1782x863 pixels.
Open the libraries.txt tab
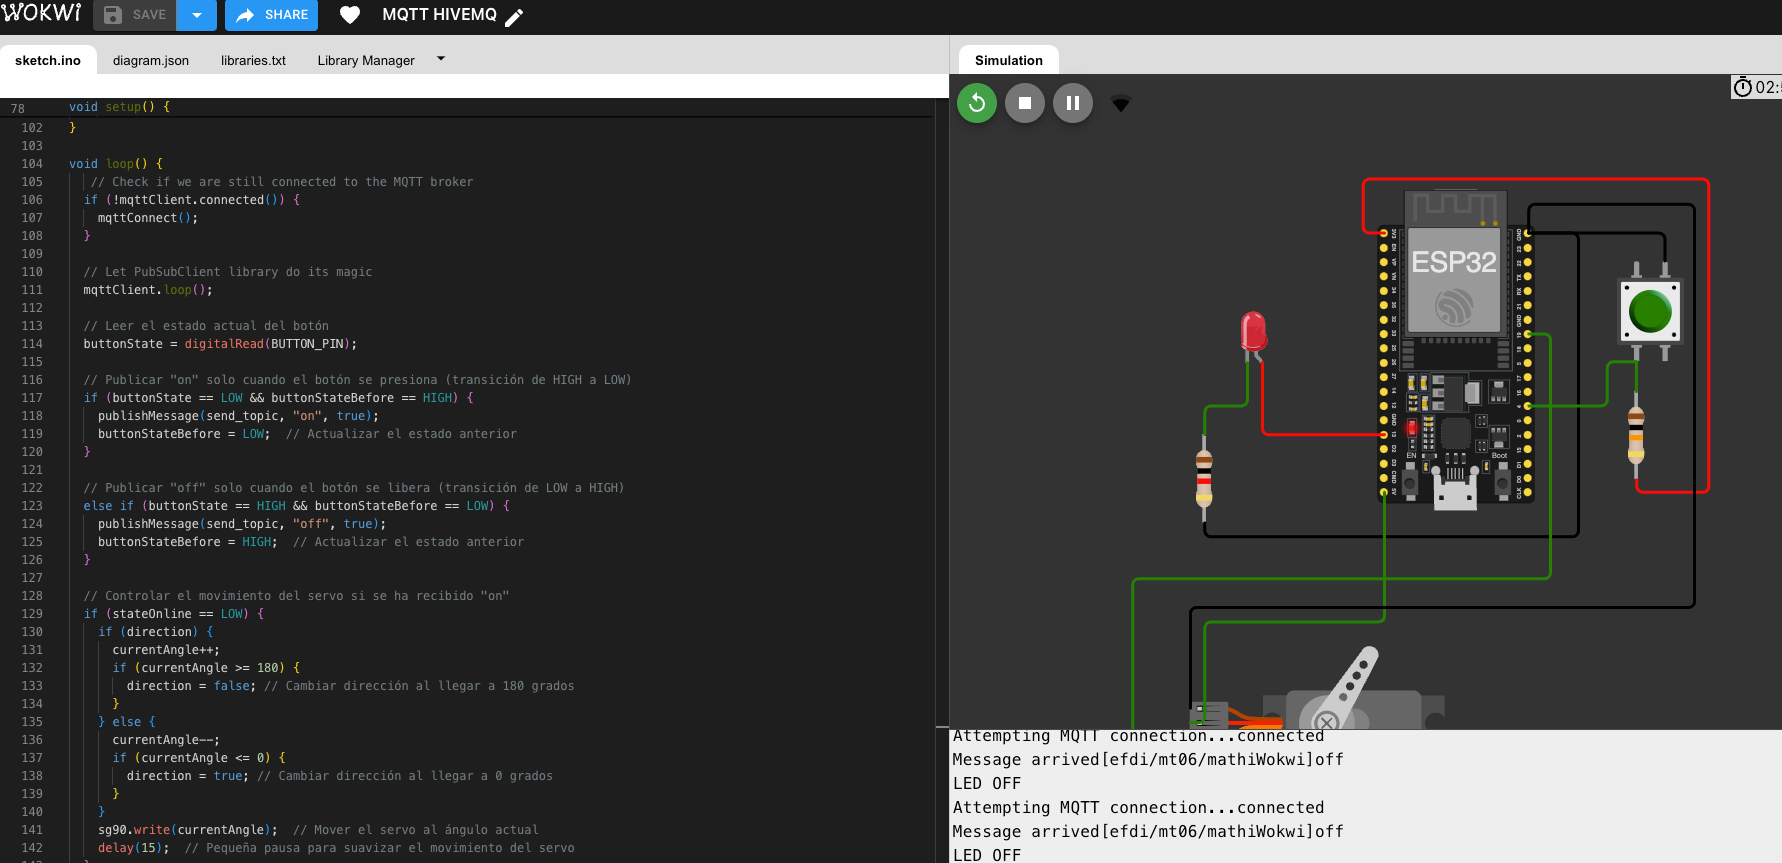(253, 60)
